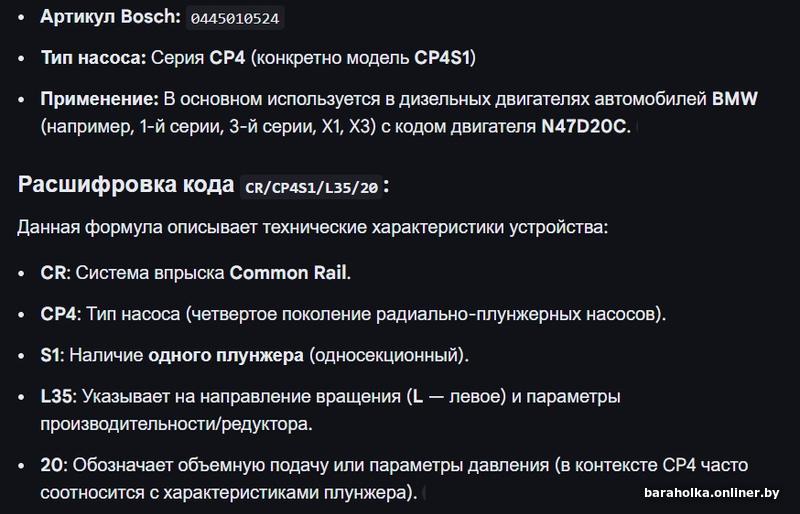800x514 pixels.
Task: Click the bold CR list item label
Action: pos(53,272)
